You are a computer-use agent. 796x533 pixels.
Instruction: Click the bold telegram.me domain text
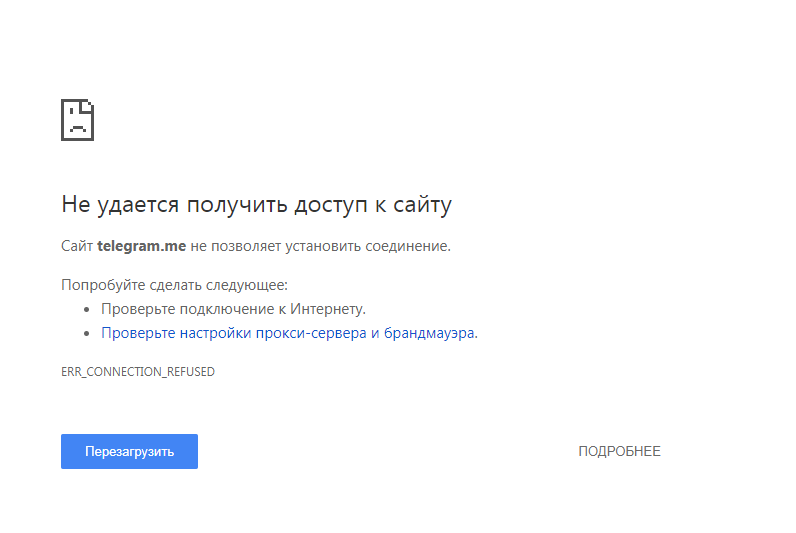point(141,245)
